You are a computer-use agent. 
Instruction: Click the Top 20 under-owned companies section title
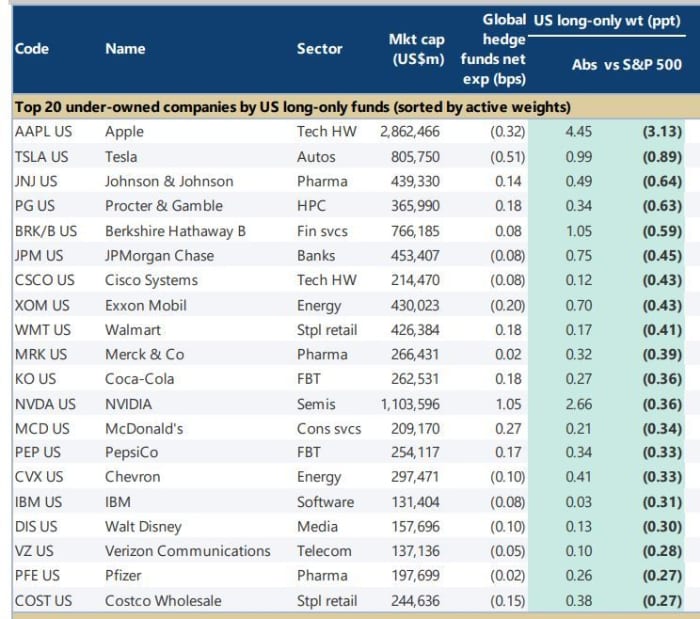292,107
